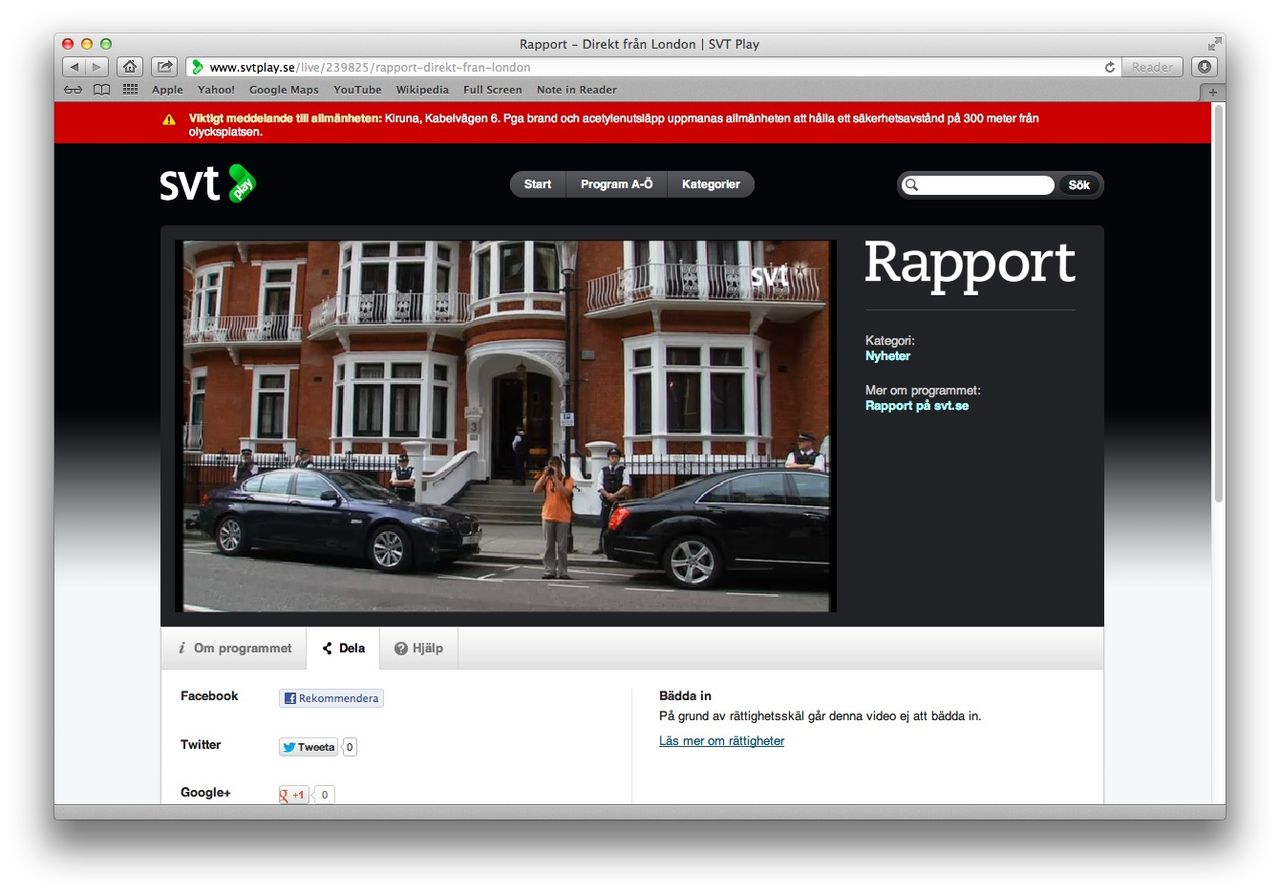This screenshot has width=1280, height=895.
Task: Click the share page icon
Action: click(164, 67)
